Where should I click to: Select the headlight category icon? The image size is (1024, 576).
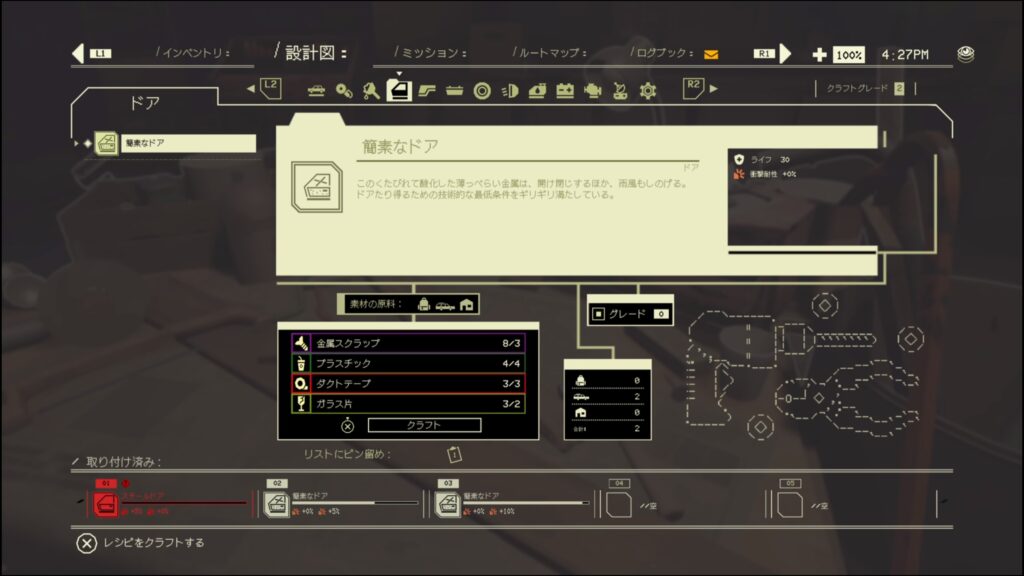[x=509, y=91]
